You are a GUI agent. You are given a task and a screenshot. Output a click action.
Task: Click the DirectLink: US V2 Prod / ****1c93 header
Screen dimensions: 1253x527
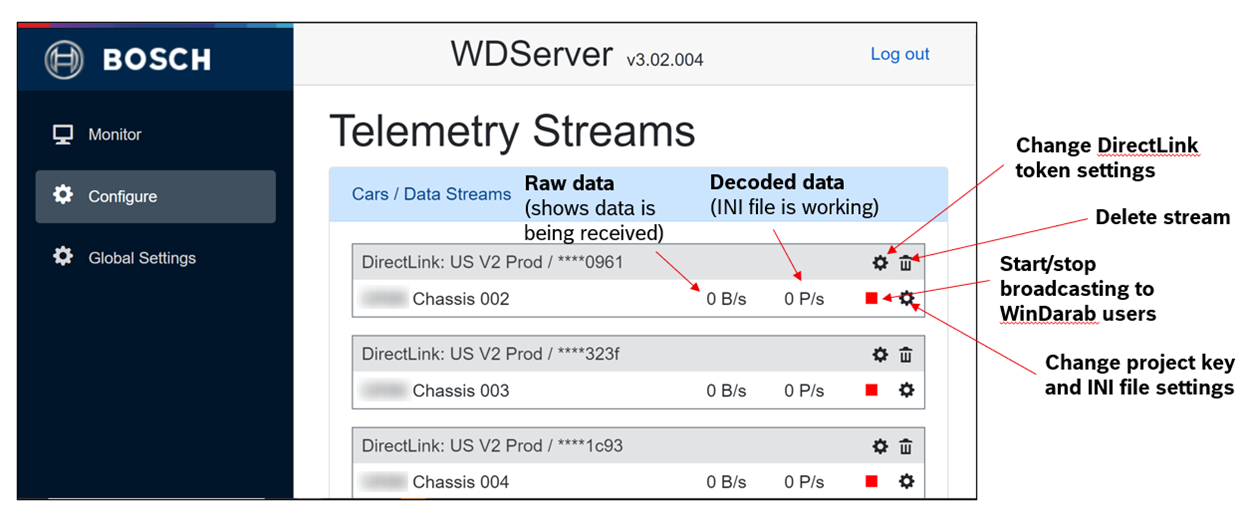coord(492,446)
